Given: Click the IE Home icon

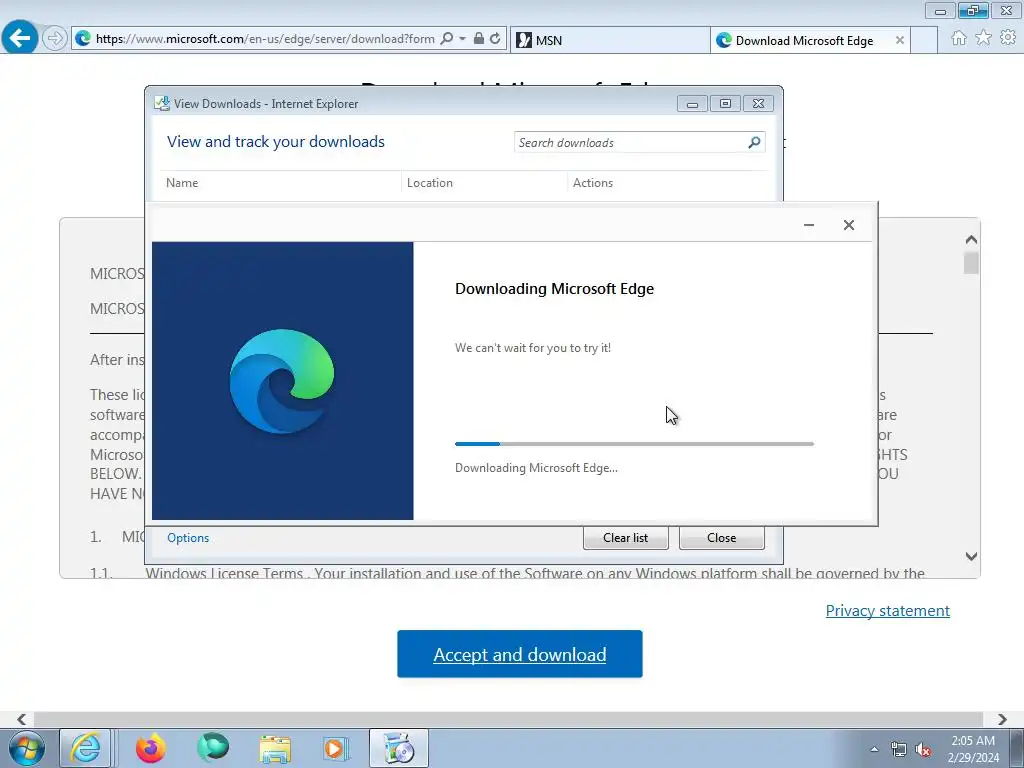Looking at the screenshot, I should [x=959, y=38].
